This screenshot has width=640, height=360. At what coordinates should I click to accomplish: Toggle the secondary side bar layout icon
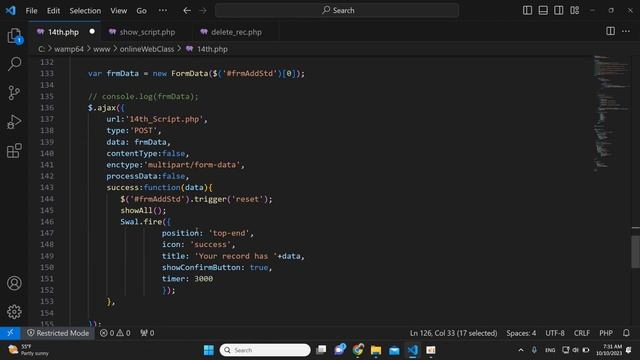559,10
